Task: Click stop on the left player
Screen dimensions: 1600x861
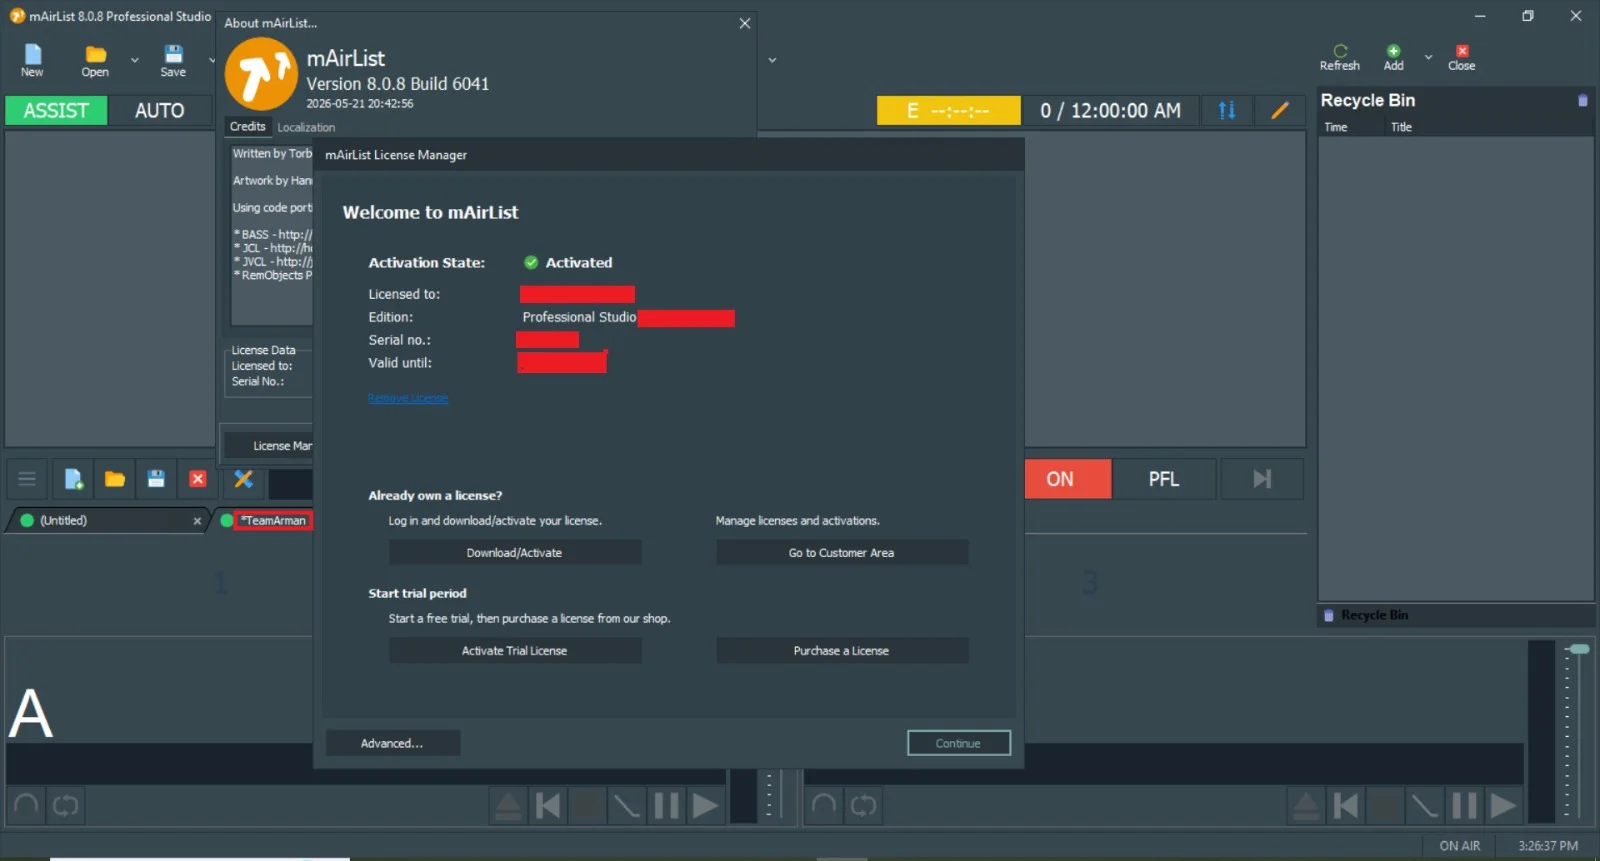Action: 588,806
